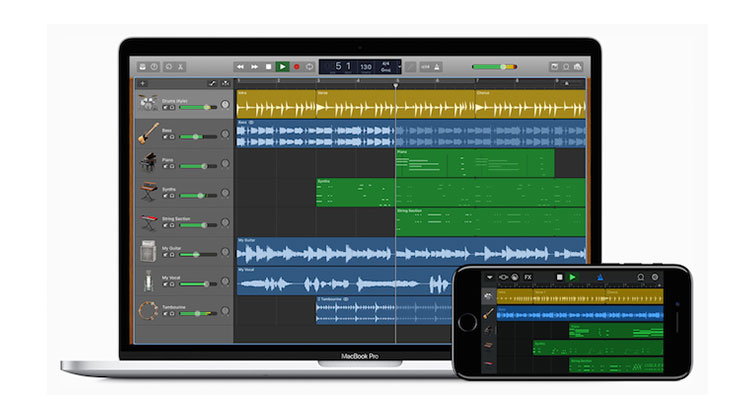This screenshot has width=750, height=400.
Task: Solo the Piano track with headphone button
Action: (x=172, y=167)
